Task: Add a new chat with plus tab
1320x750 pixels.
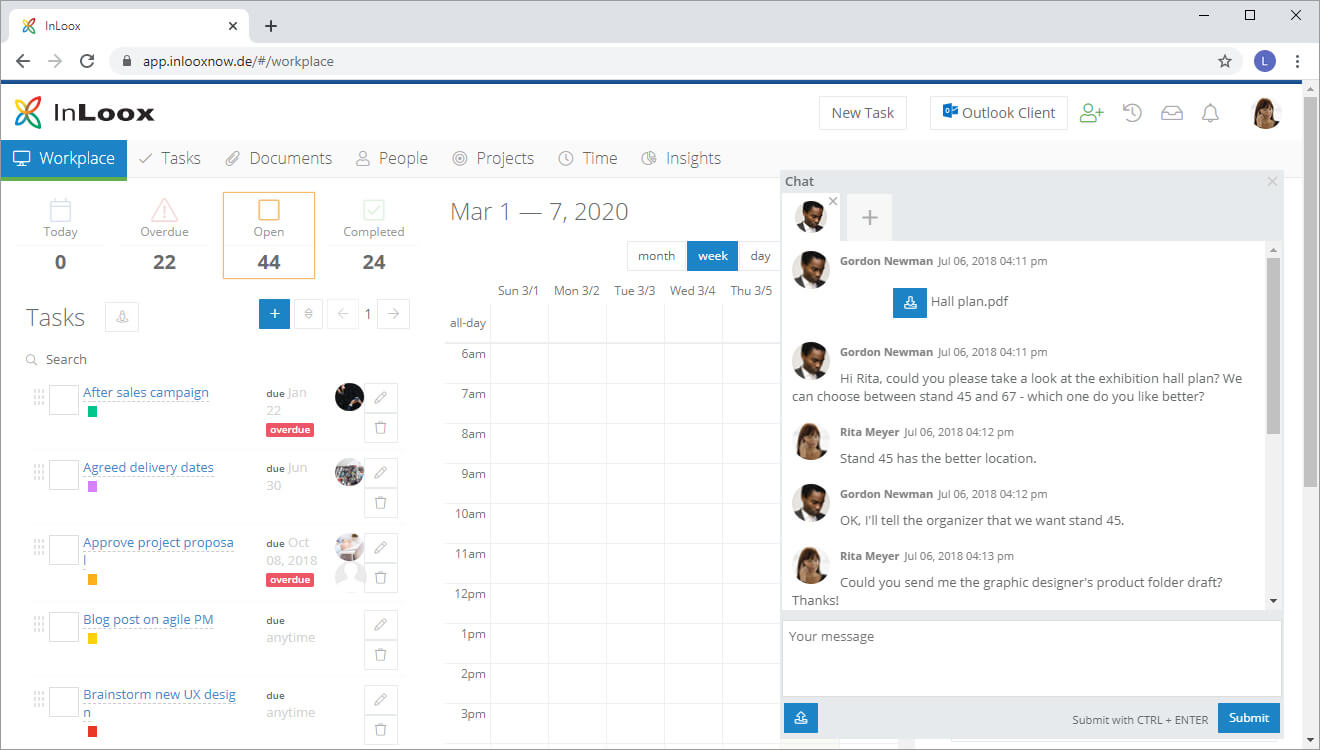Action: point(870,217)
